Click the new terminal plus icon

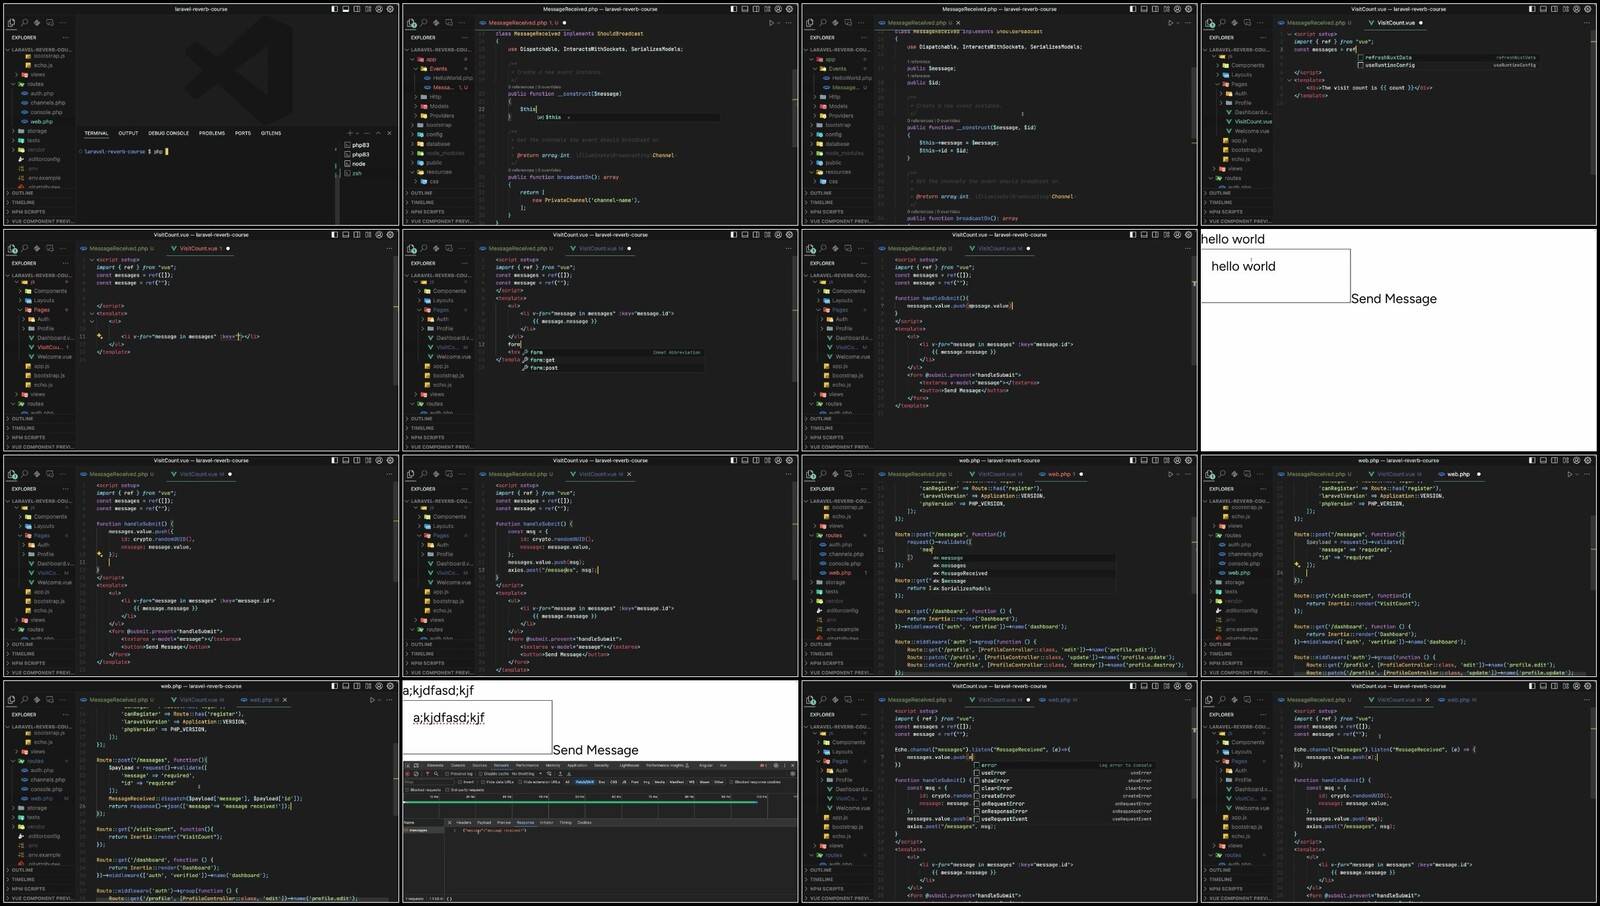(x=350, y=133)
